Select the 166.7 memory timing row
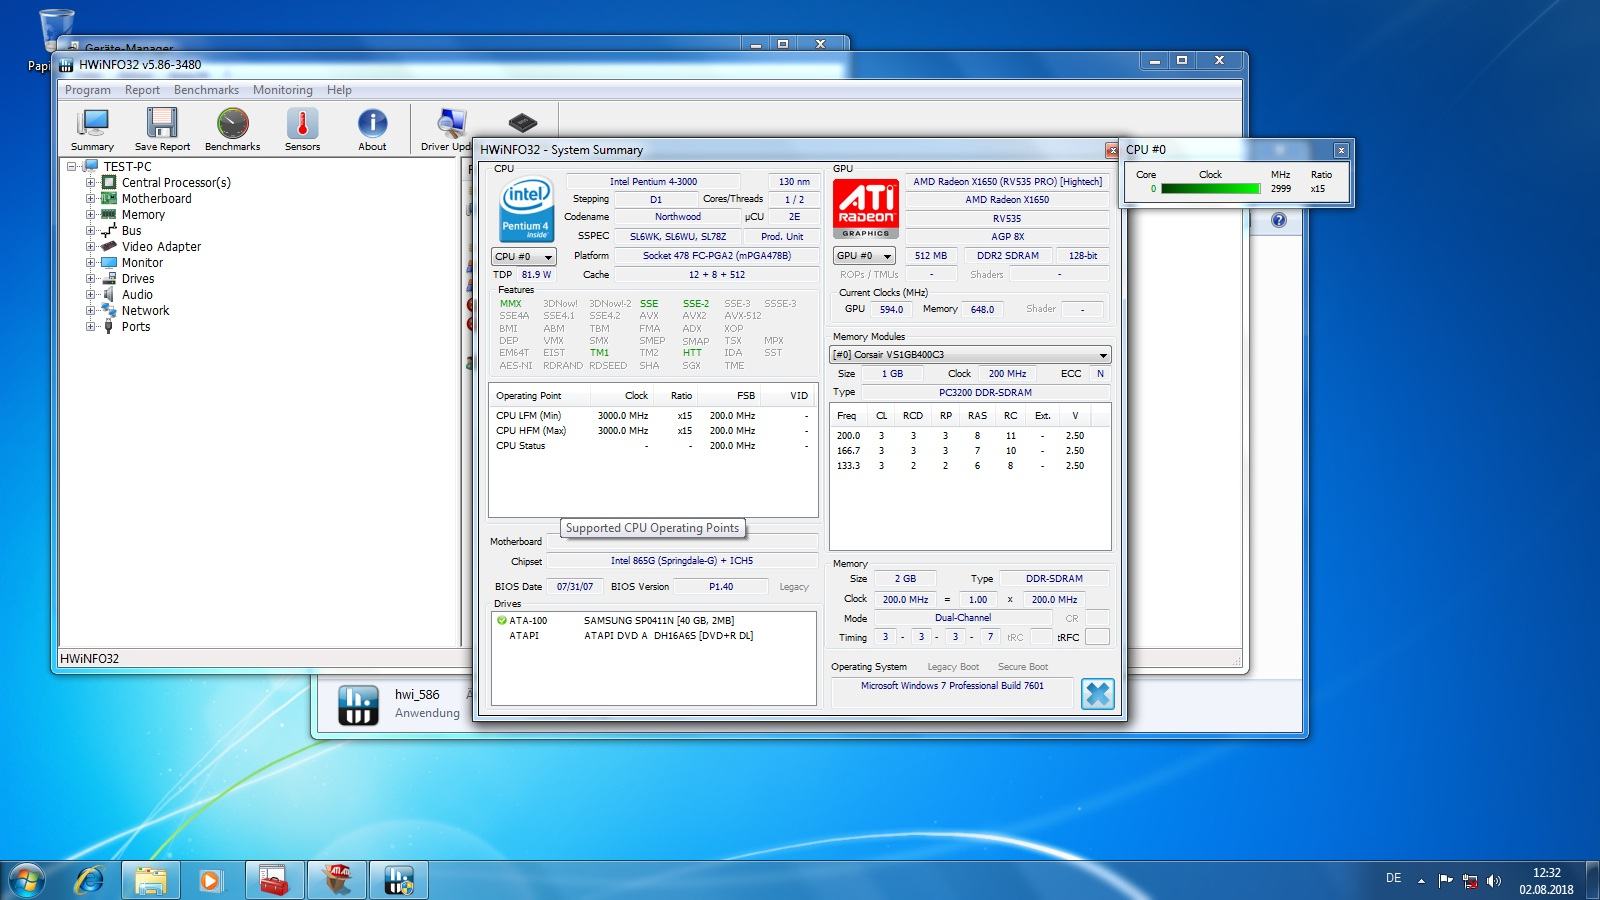 tap(970, 451)
